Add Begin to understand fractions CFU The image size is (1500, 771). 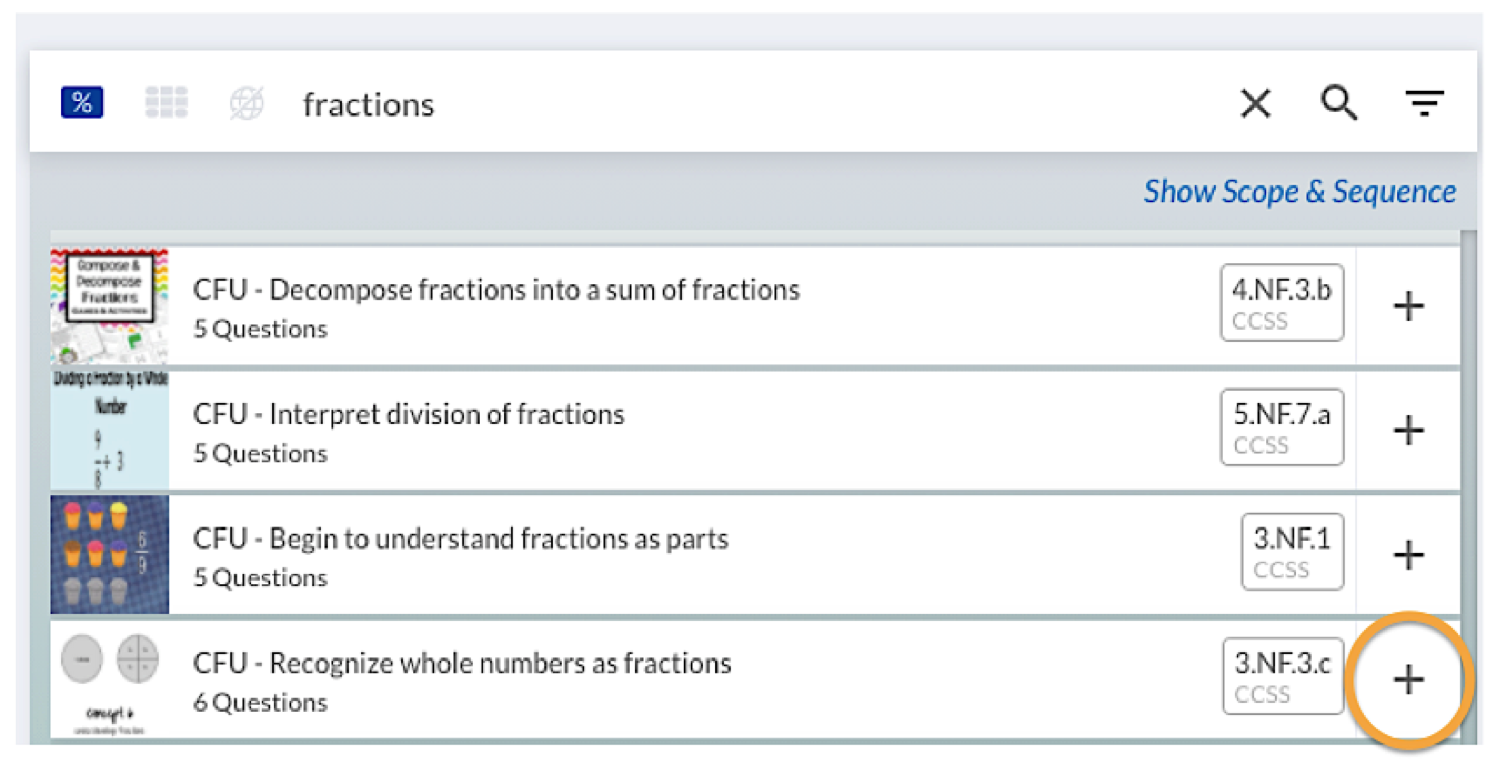click(x=1408, y=555)
